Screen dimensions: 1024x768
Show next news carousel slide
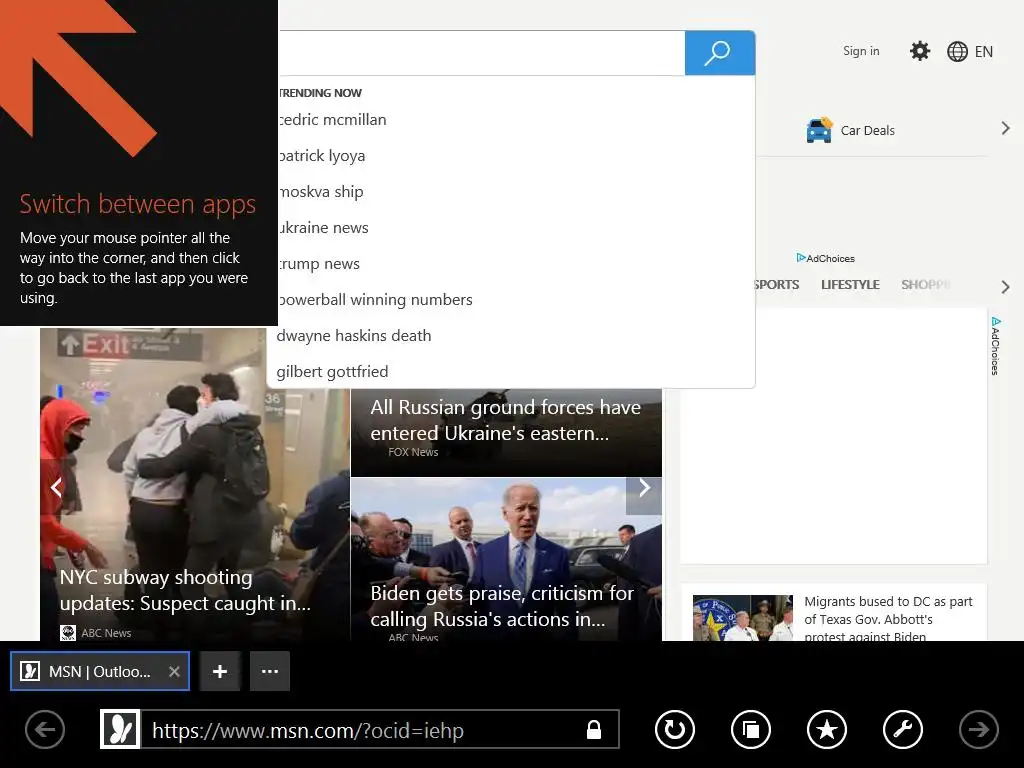coord(644,488)
